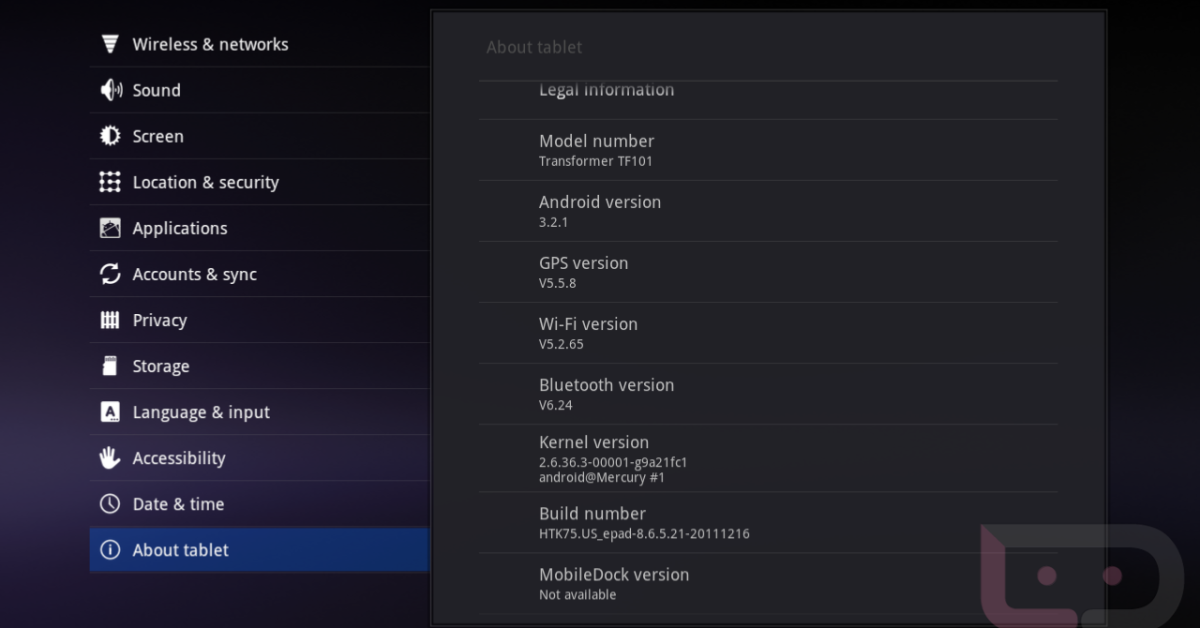Click the Accounts & sync arrows icon

(110, 274)
